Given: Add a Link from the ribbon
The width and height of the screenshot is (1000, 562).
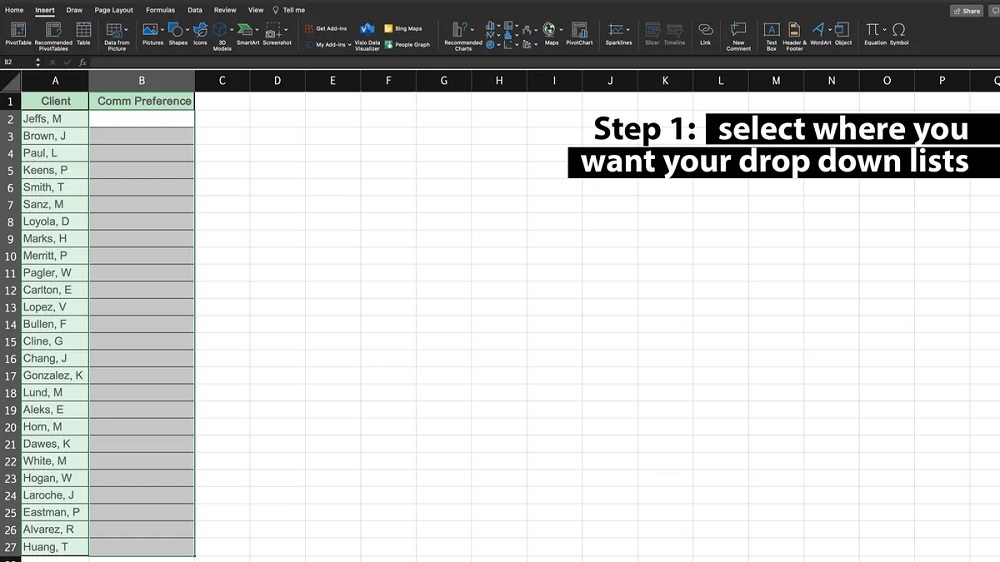Looking at the screenshot, I should (705, 33).
